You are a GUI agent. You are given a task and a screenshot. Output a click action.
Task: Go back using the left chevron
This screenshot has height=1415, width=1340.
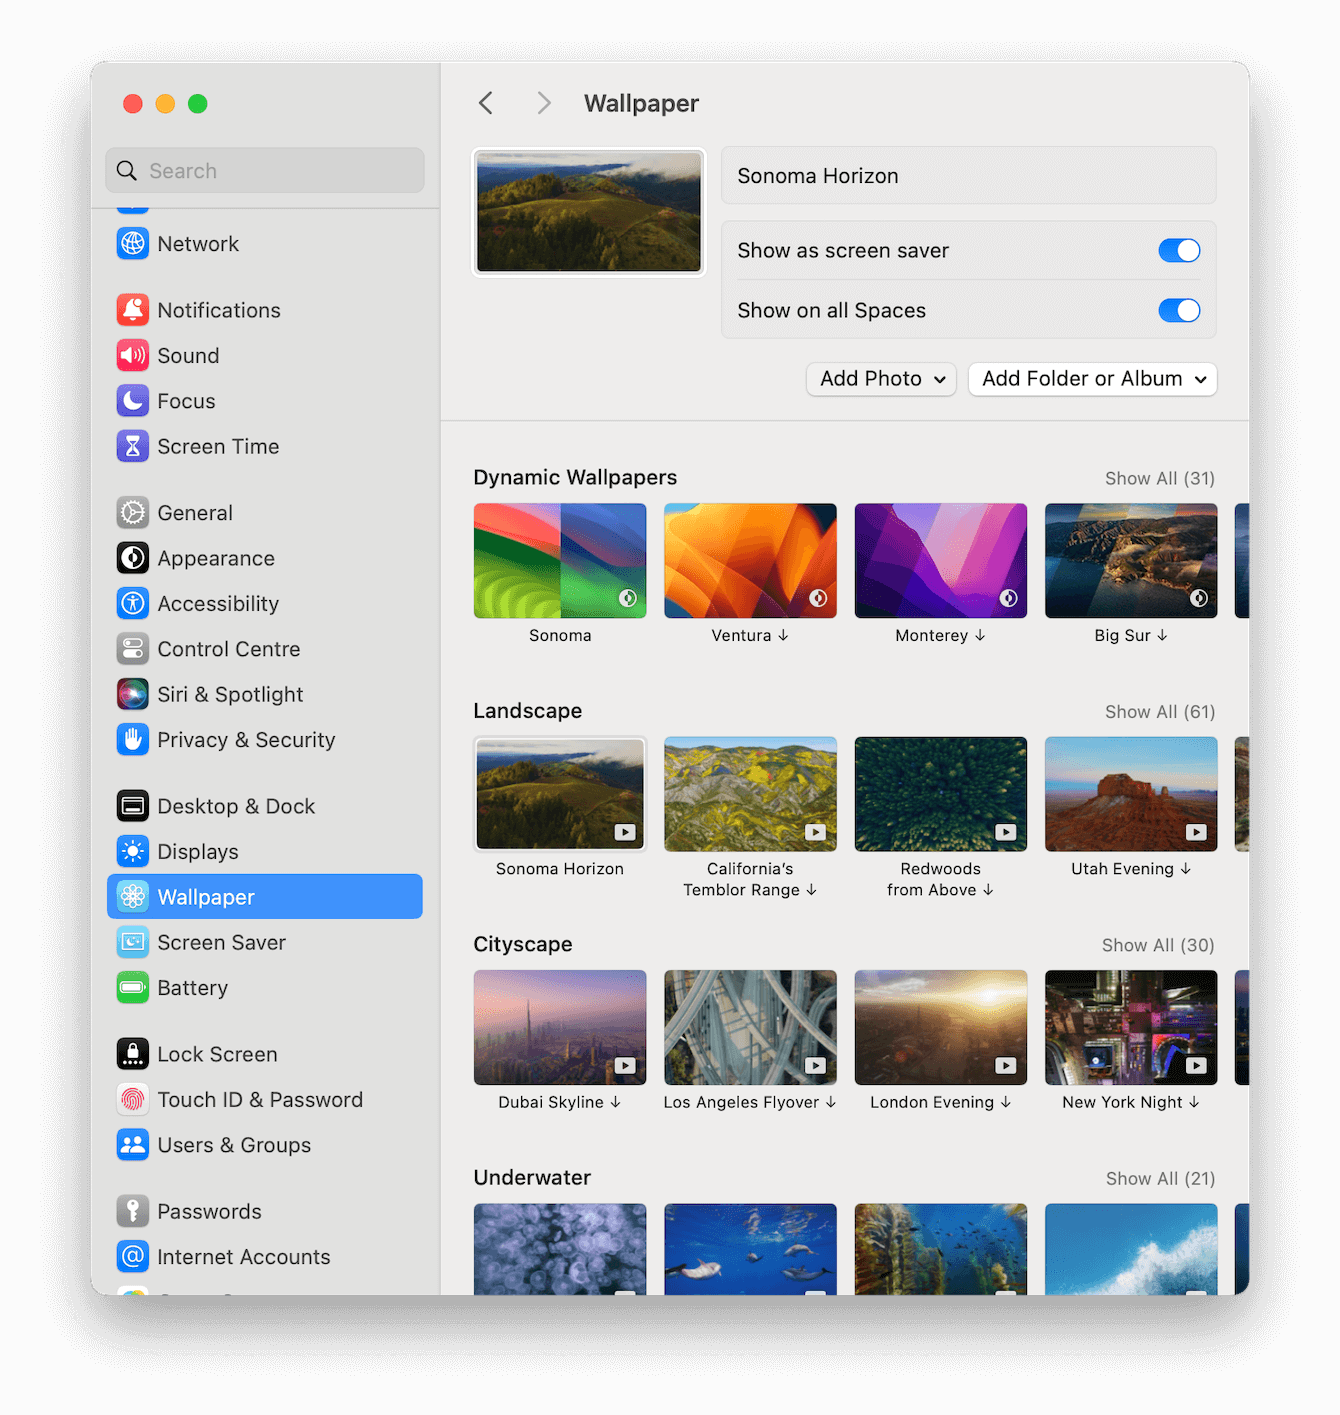[486, 103]
